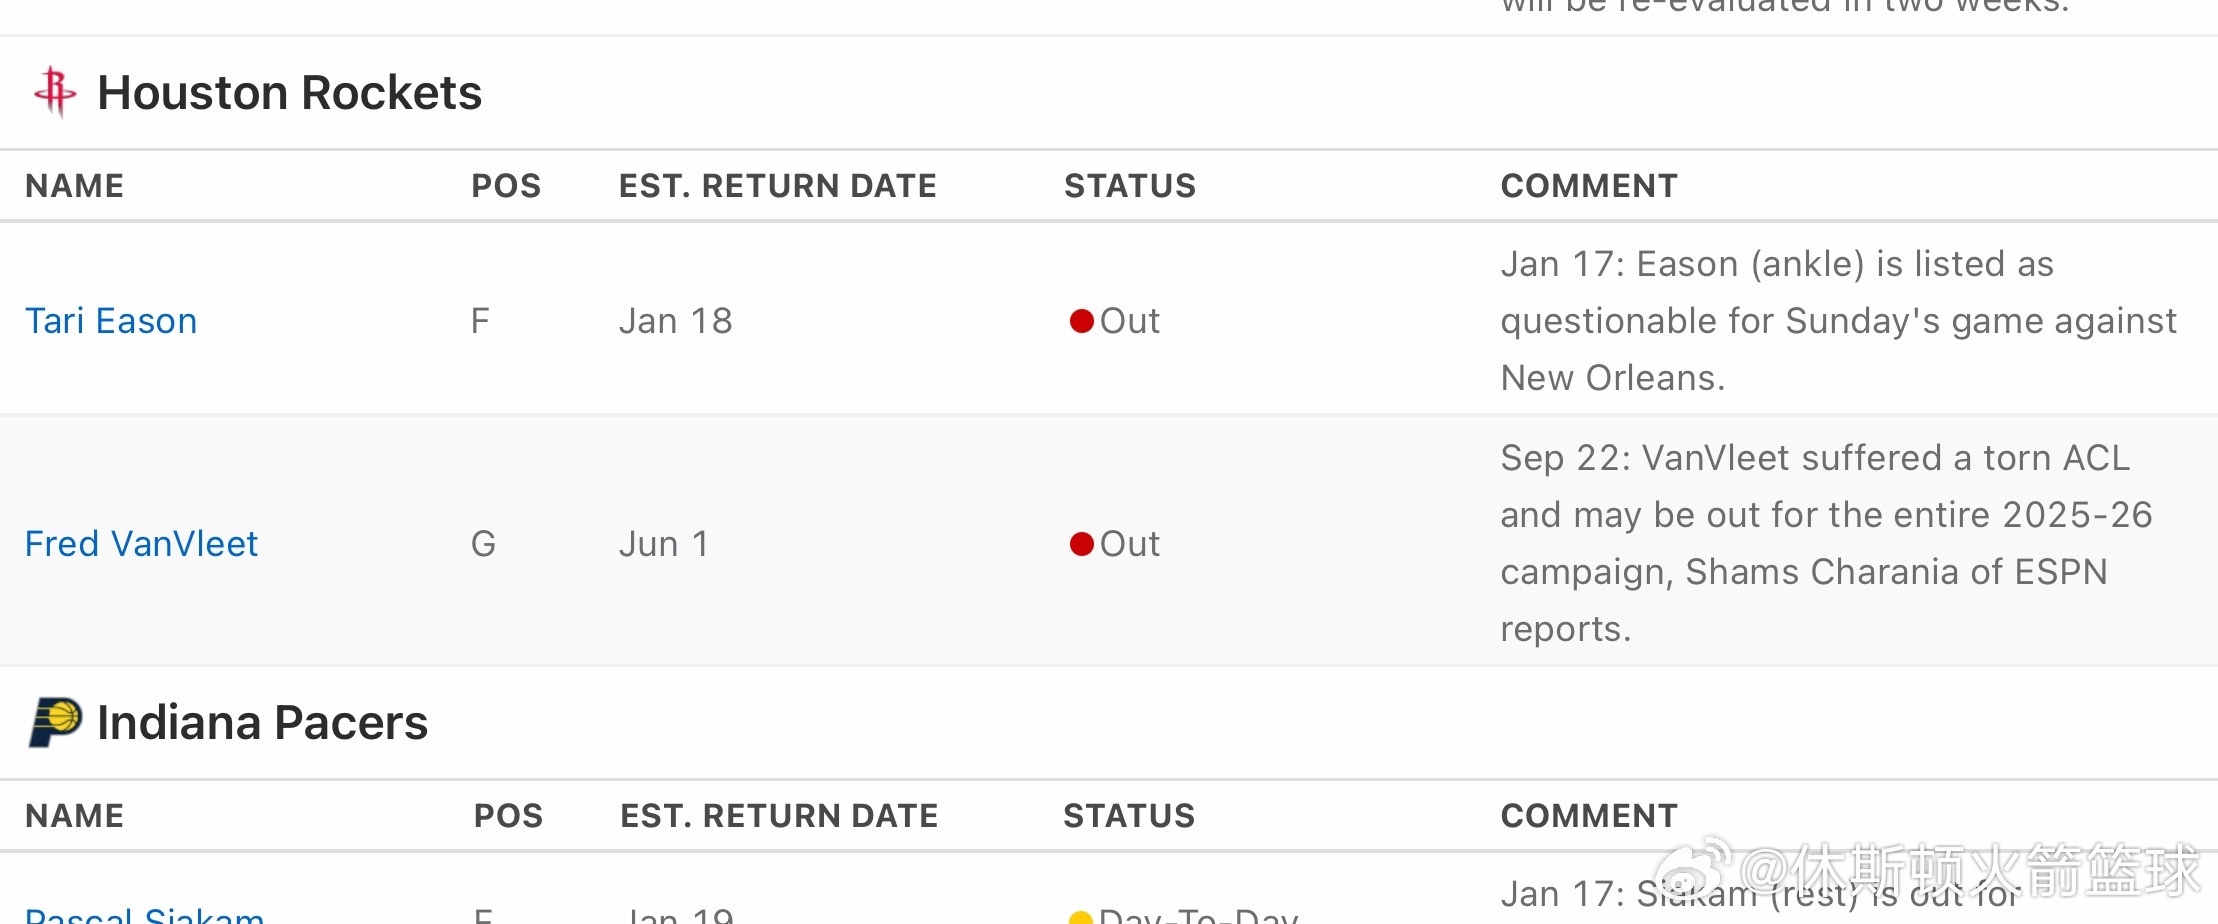Open the Pascal Siakam player link
The width and height of the screenshot is (2218, 924).
click(x=145, y=915)
